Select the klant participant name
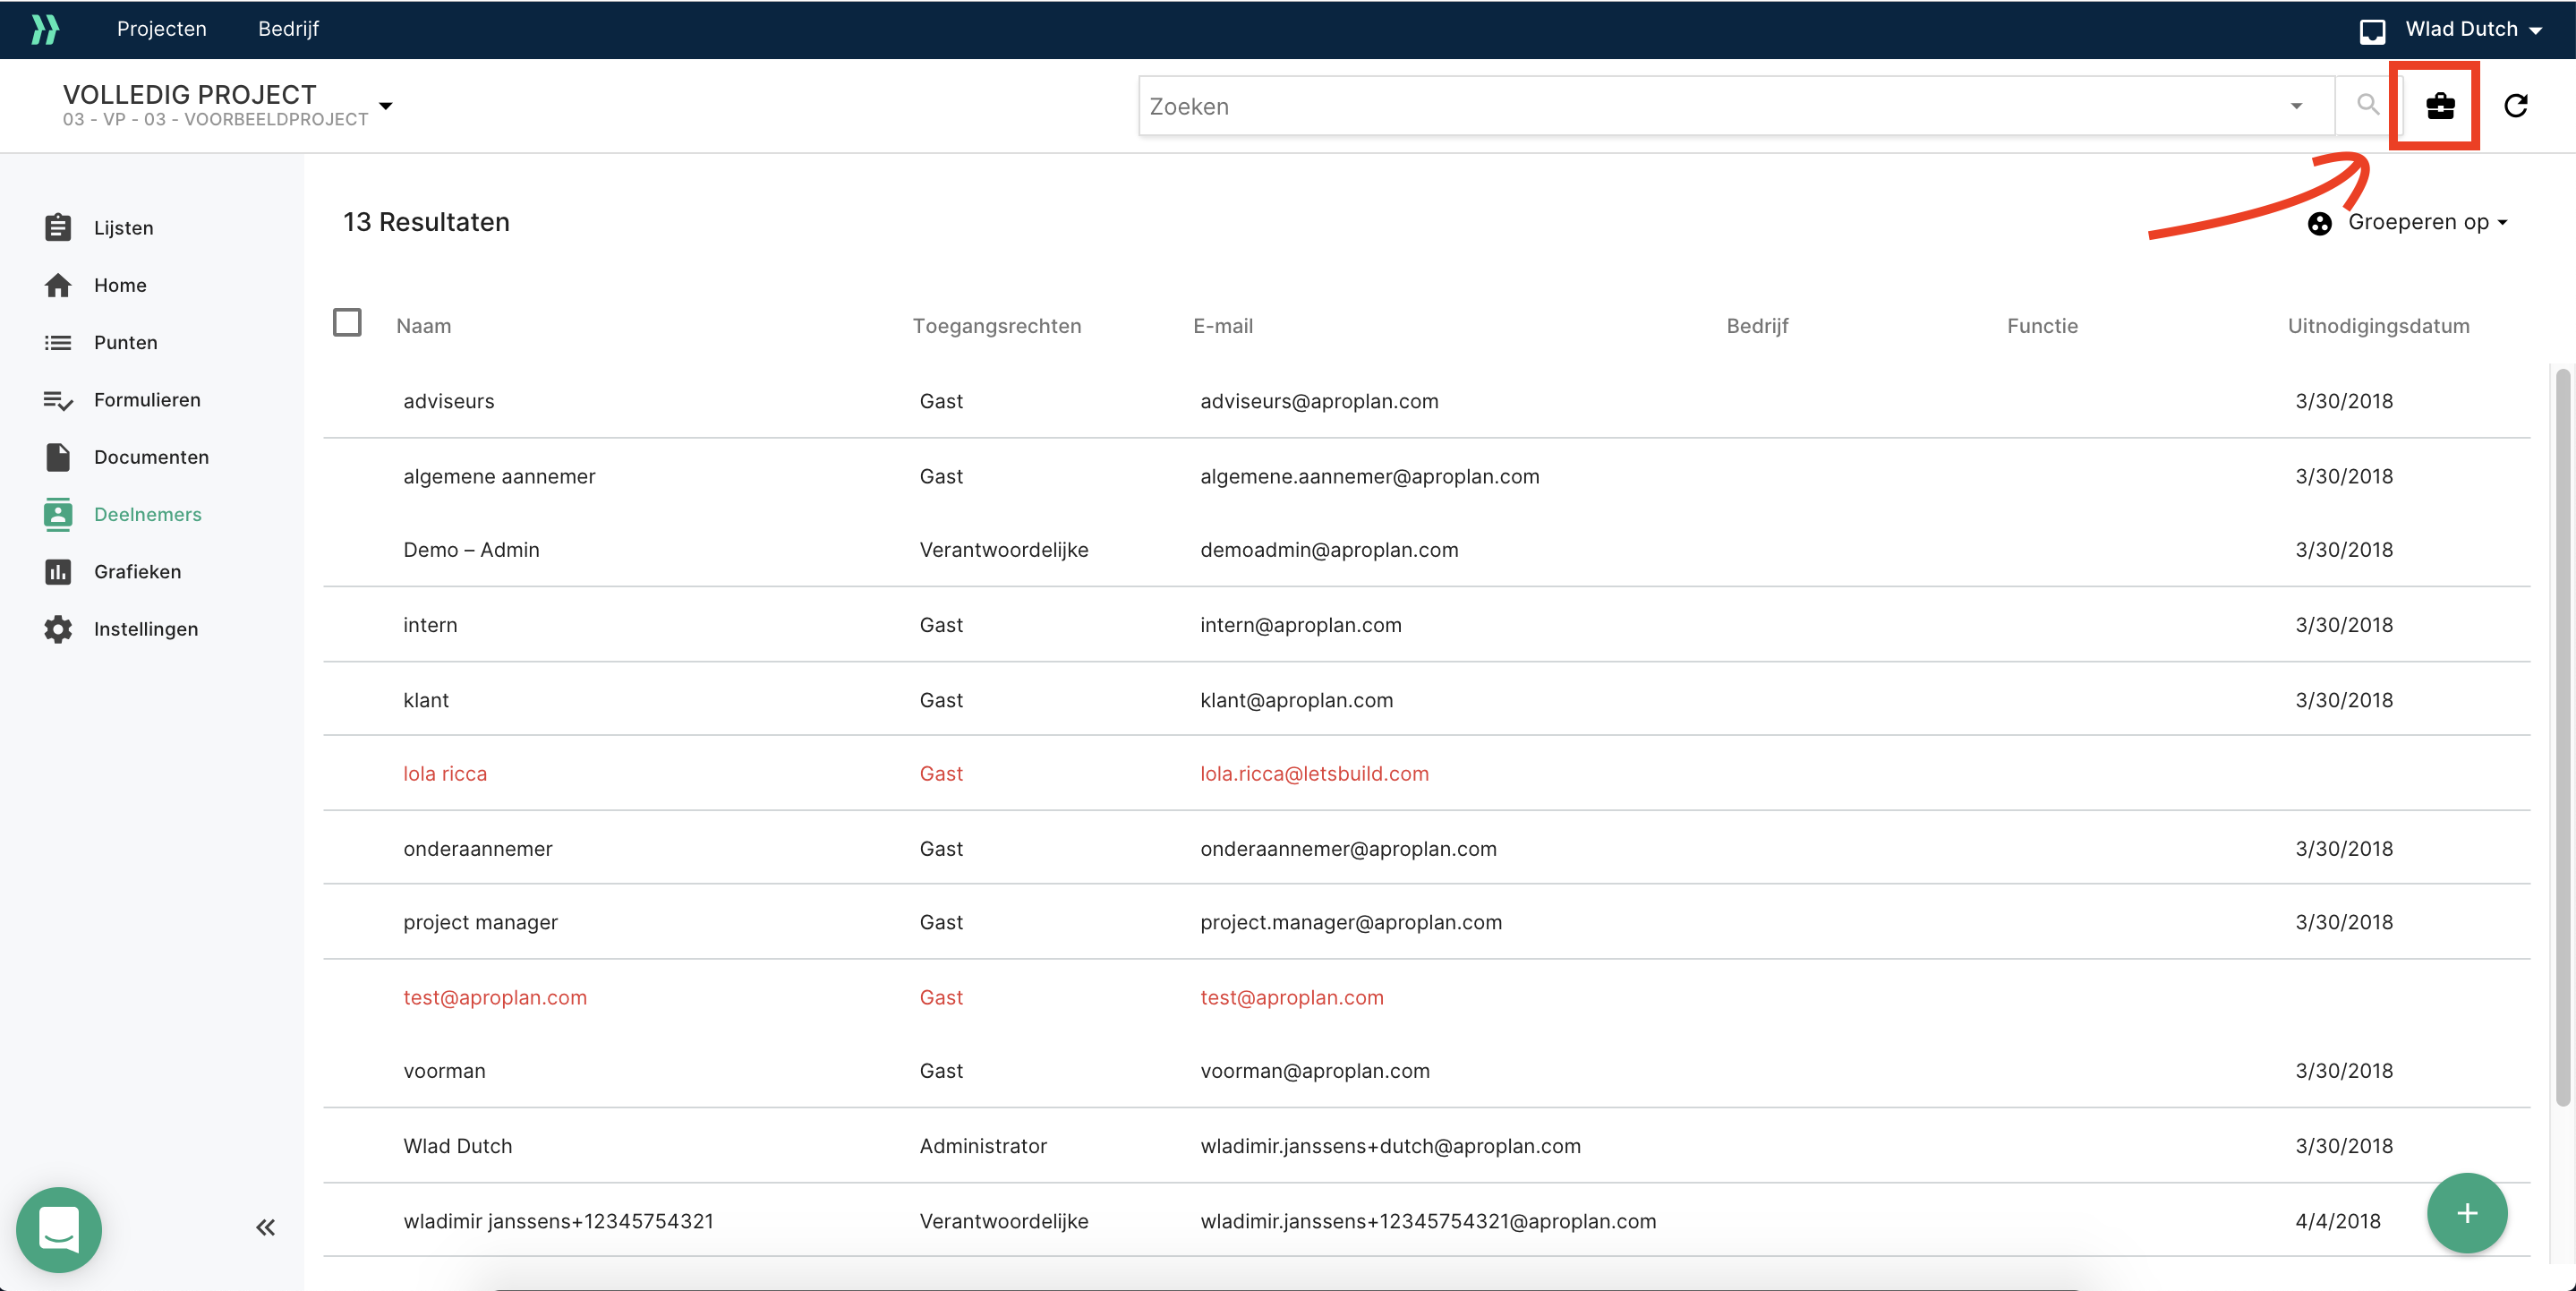2576x1291 pixels. [426, 700]
